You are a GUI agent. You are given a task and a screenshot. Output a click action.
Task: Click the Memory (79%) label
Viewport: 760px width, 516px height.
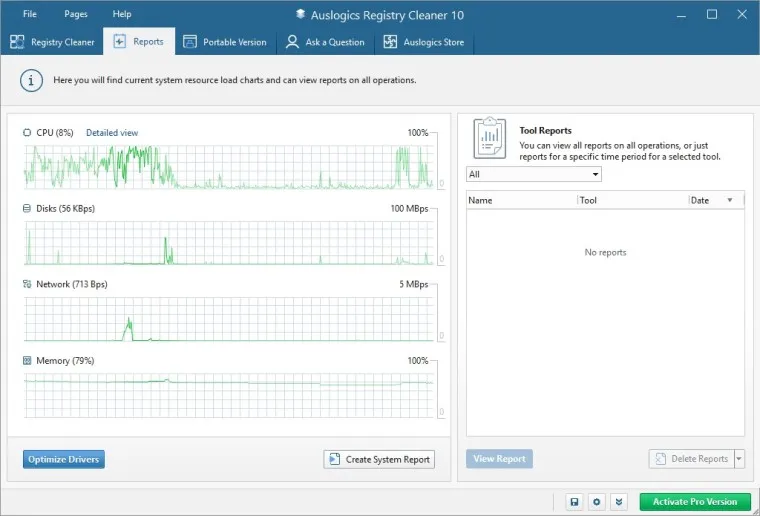tap(65, 361)
